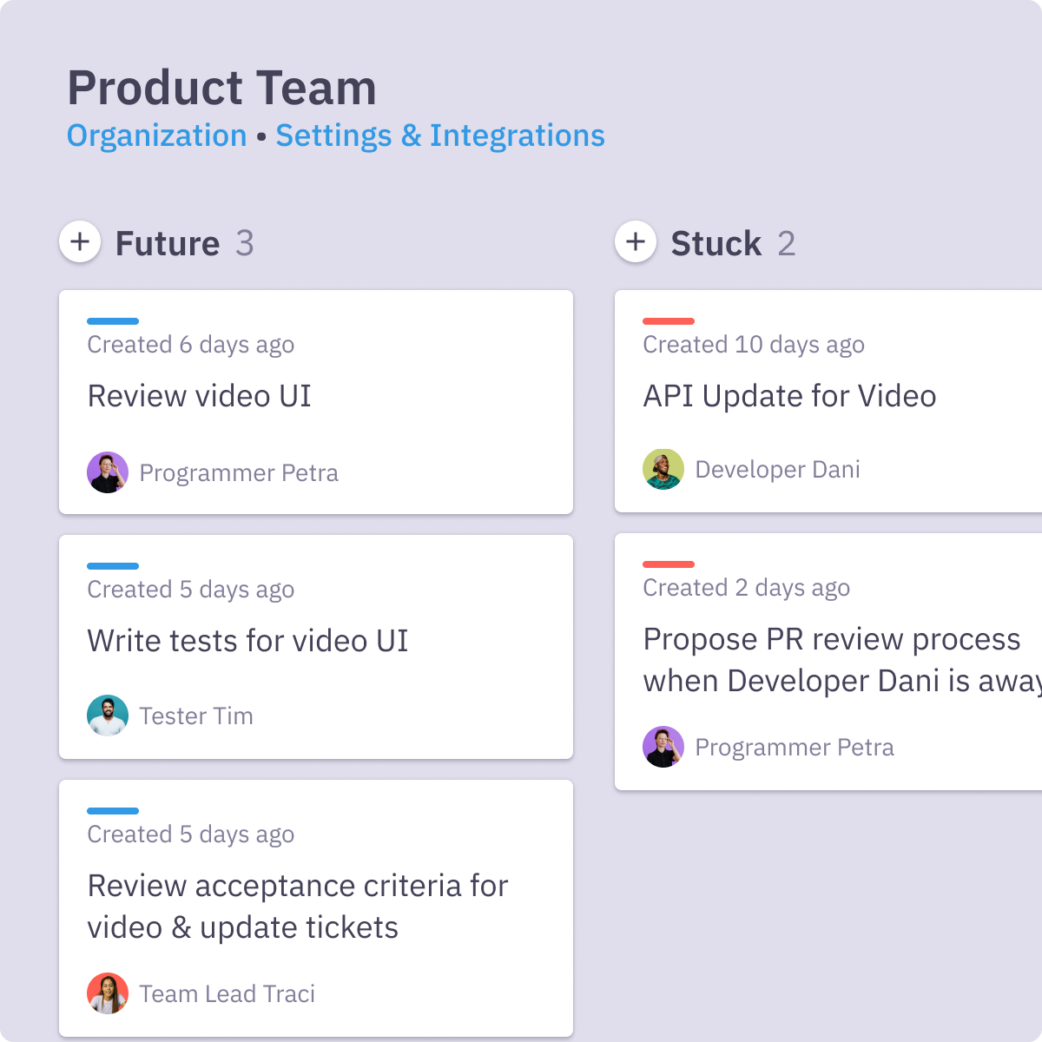This screenshot has height=1042, width=1042.
Task: Click Developer Dani's avatar image
Action: 663,469
